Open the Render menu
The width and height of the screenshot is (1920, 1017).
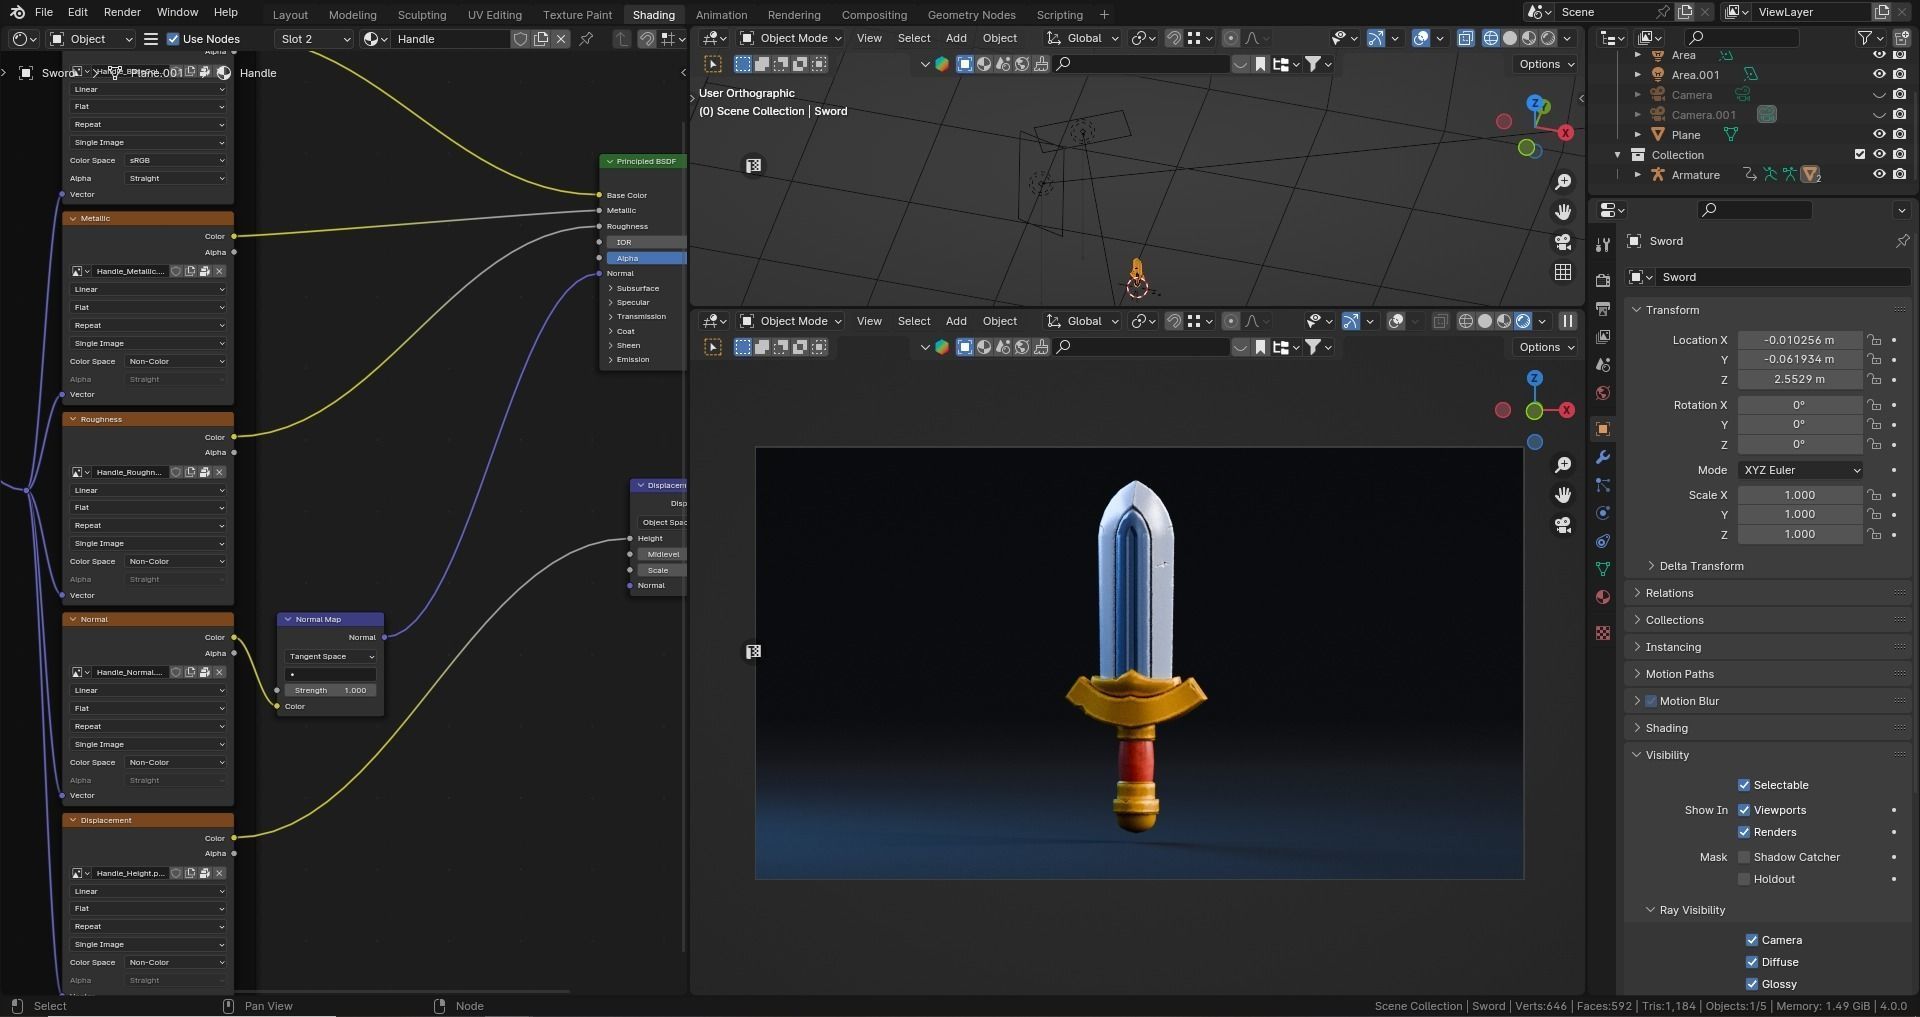[x=122, y=12]
